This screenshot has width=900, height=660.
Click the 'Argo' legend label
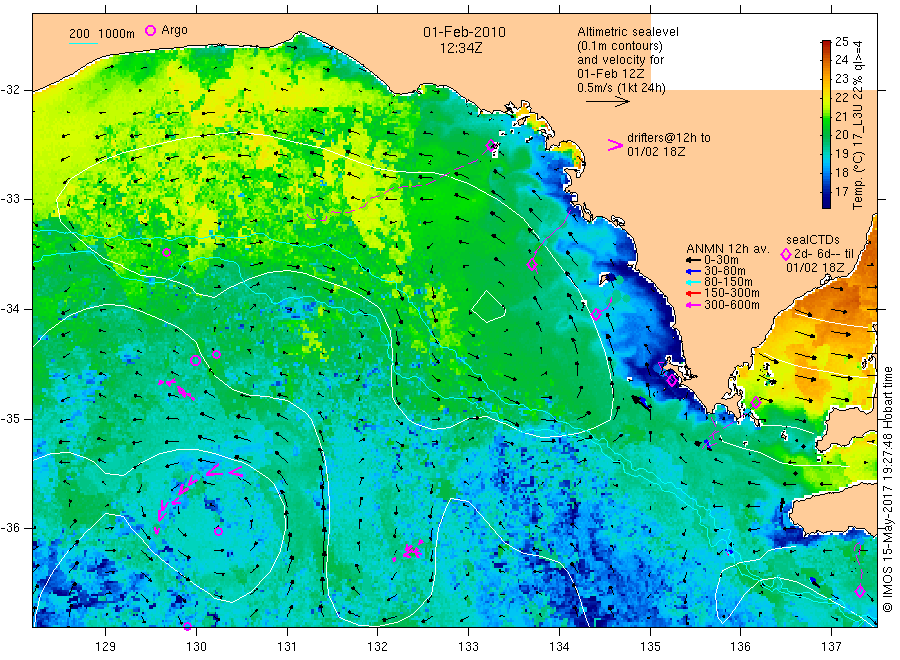point(174,30)
